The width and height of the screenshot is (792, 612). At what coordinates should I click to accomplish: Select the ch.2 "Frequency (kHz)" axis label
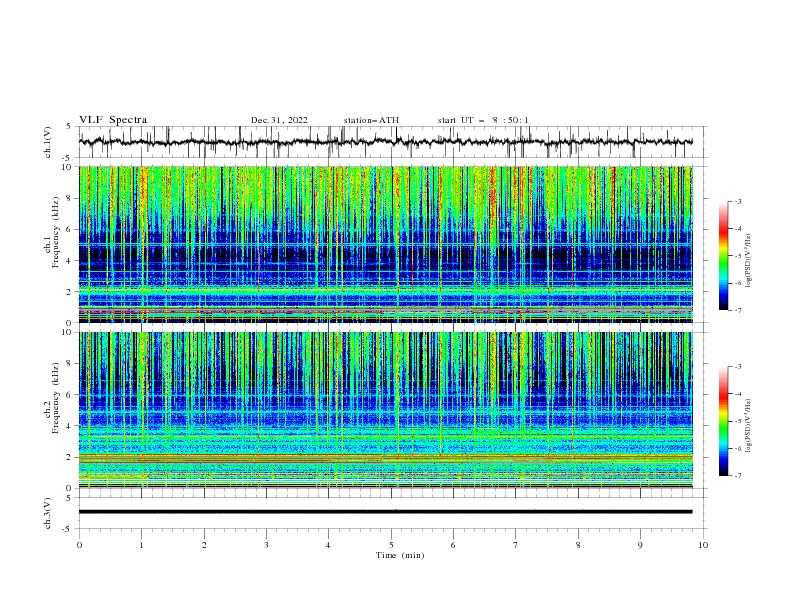pyautogui.click(x=56, y=397)
